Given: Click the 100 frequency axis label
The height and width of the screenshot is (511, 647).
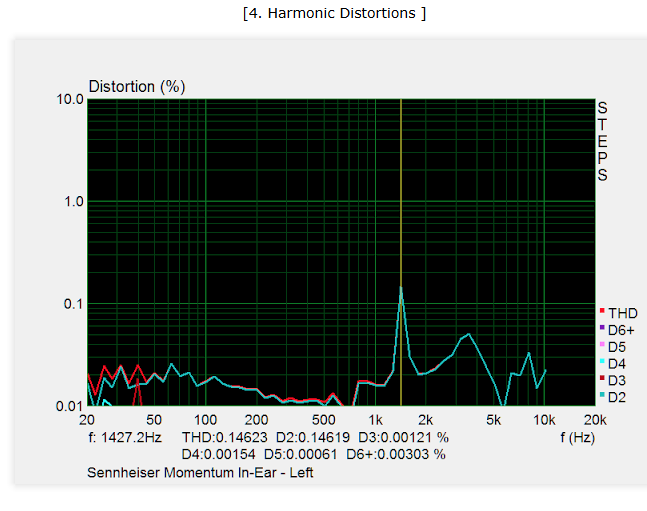Looking at the screenshot, I should pyautogui.click(x=205, y=420).
